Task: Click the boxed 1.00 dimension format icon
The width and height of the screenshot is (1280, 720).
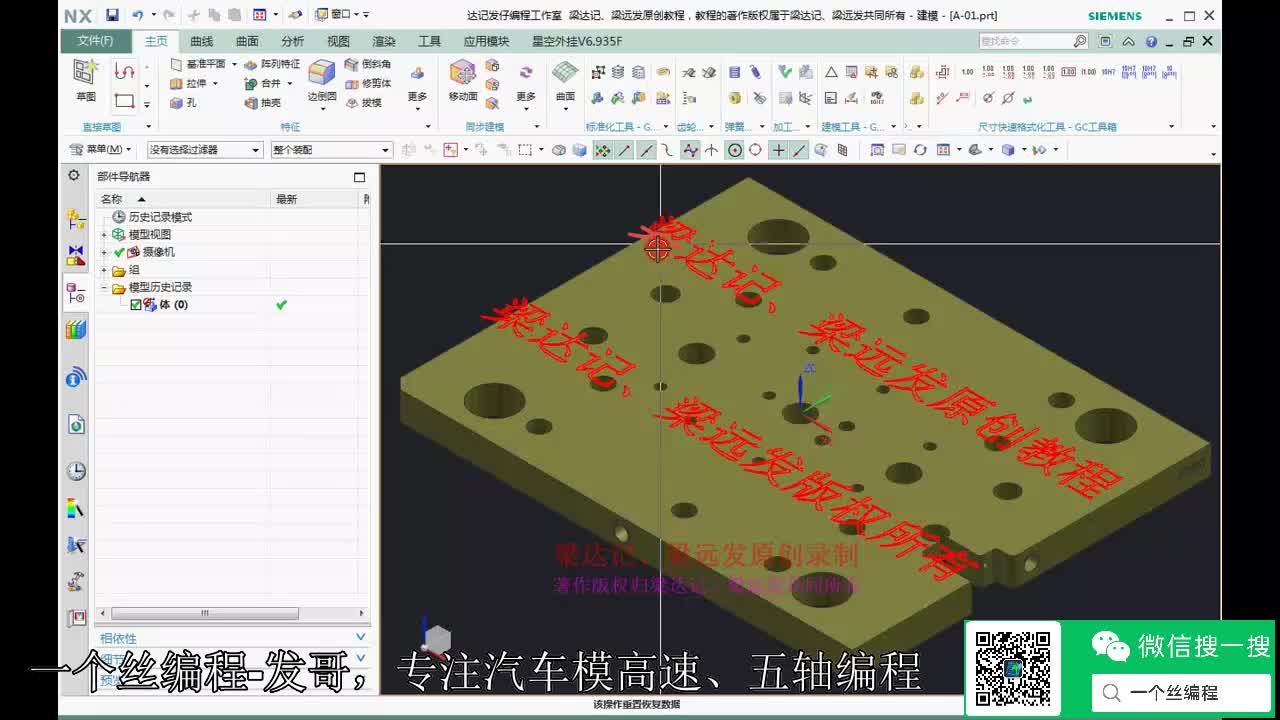Action: pyautogui.click(x=1068, y=72)
